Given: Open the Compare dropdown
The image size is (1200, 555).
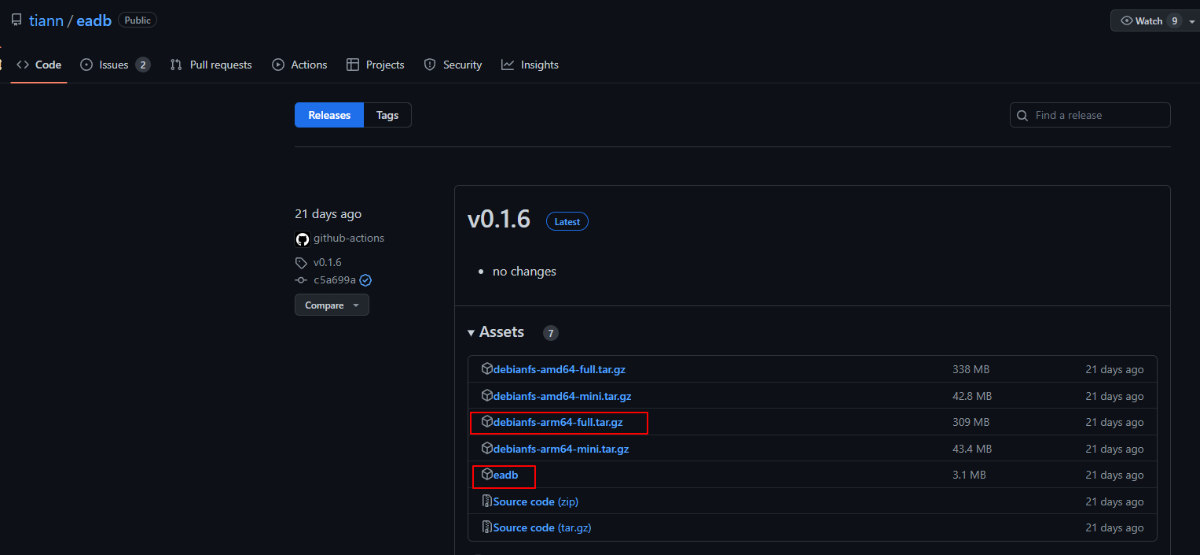Looking at the screenshot, I should pyautogui.click(x=331, y=305).
